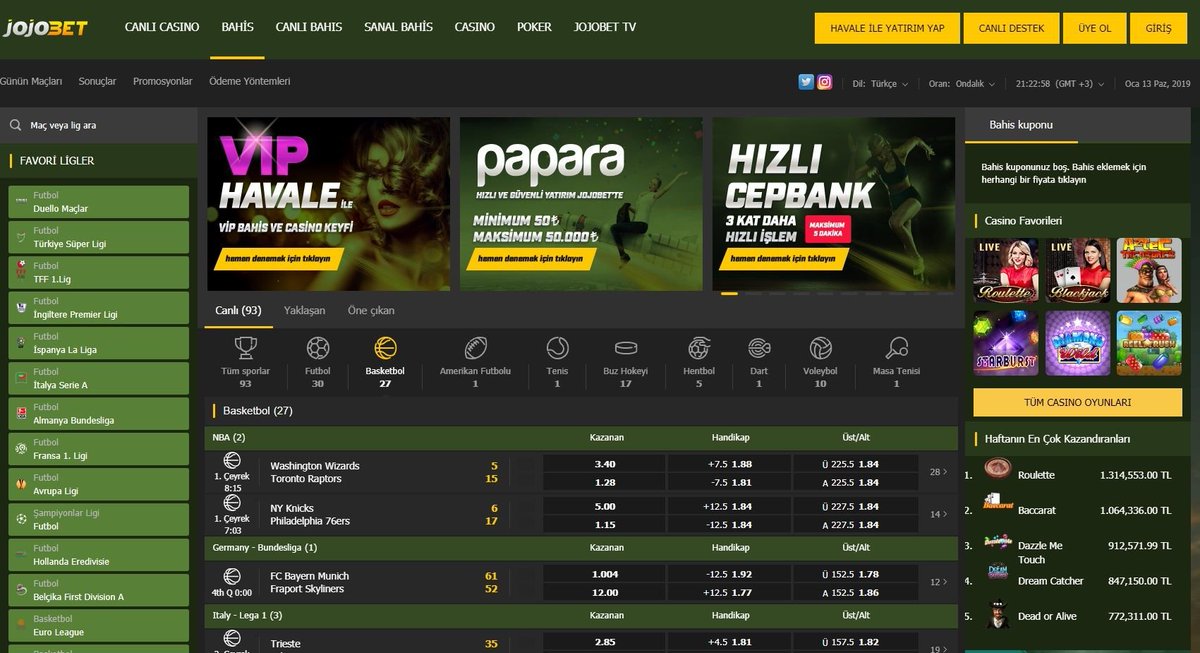Open the CANLI BAHİS menu
Screen dimensions: 1200x653
(309, 27)
